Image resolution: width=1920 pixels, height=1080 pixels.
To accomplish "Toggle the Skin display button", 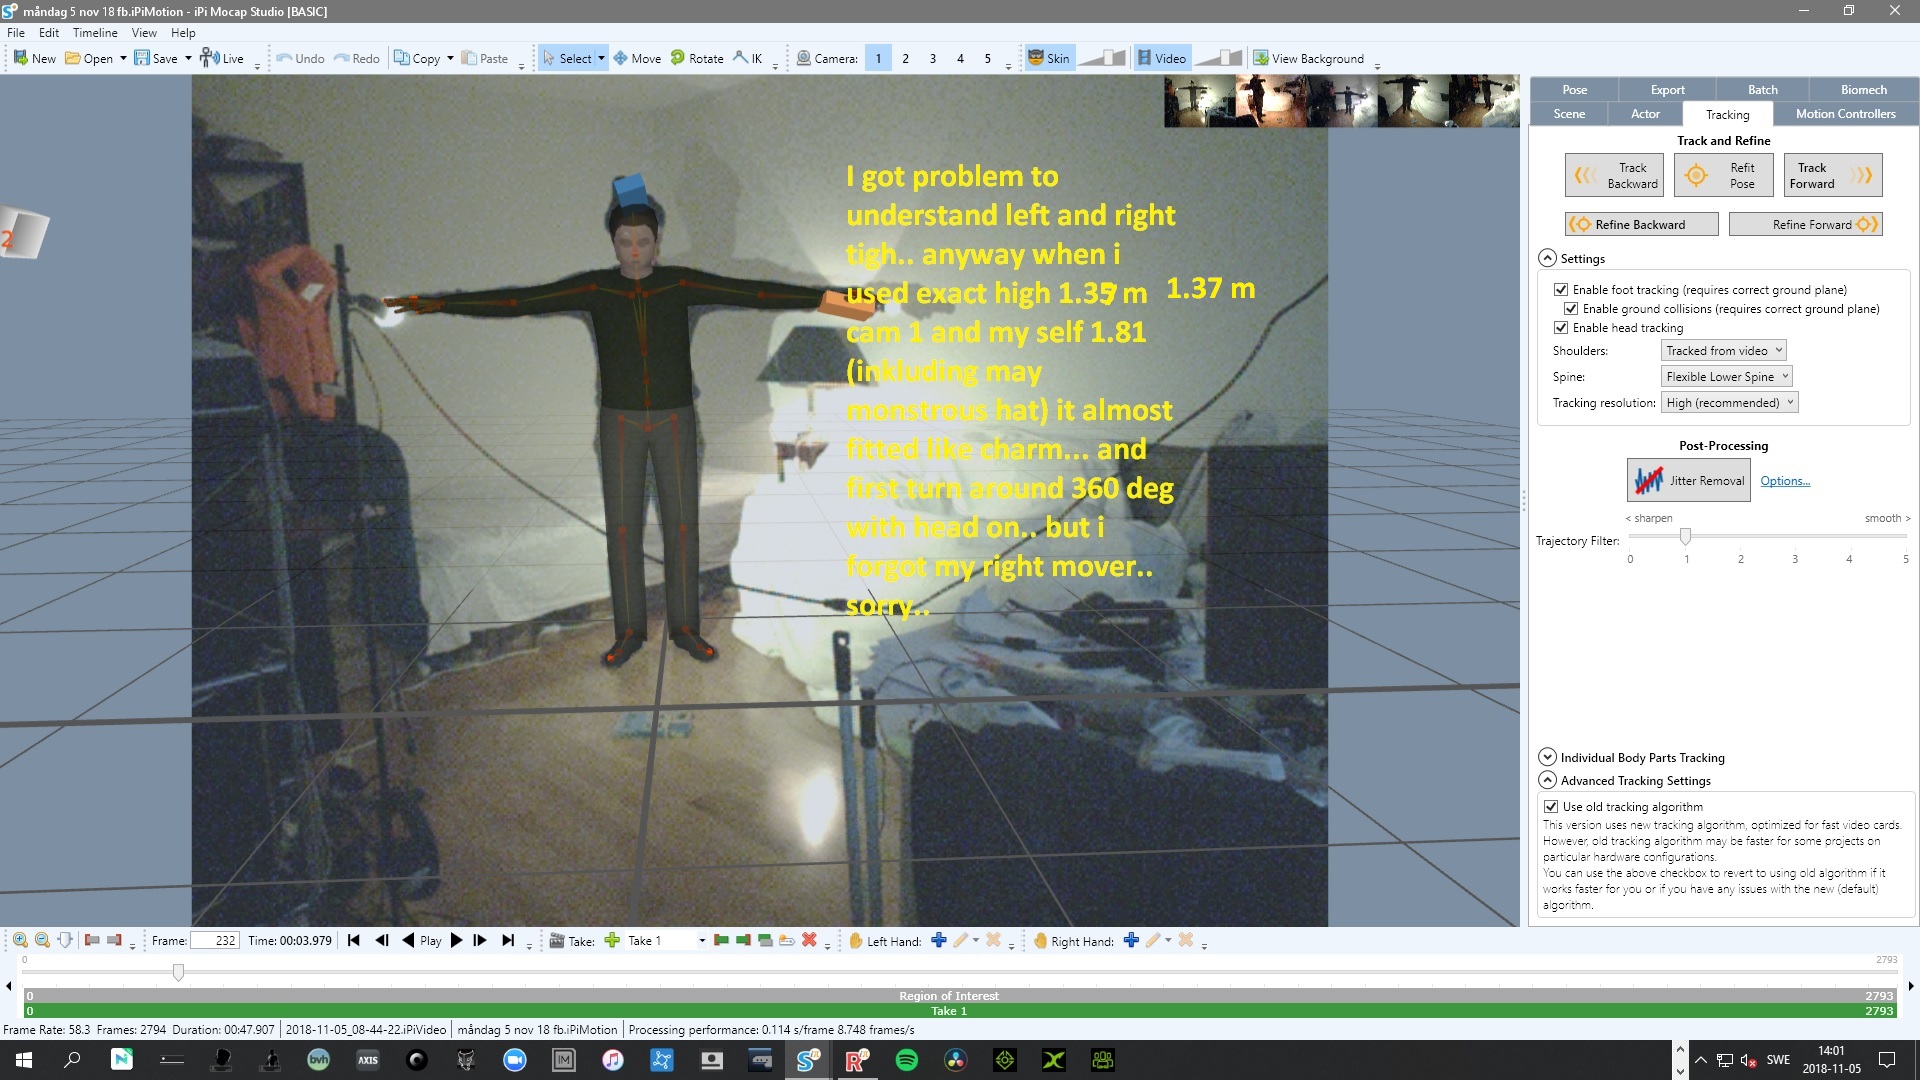I will coord(1049,58).
